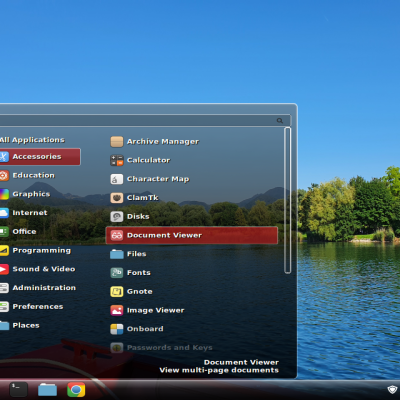Click the application list scrollbar
Screen dimensions: 400x400
[288, 200]
